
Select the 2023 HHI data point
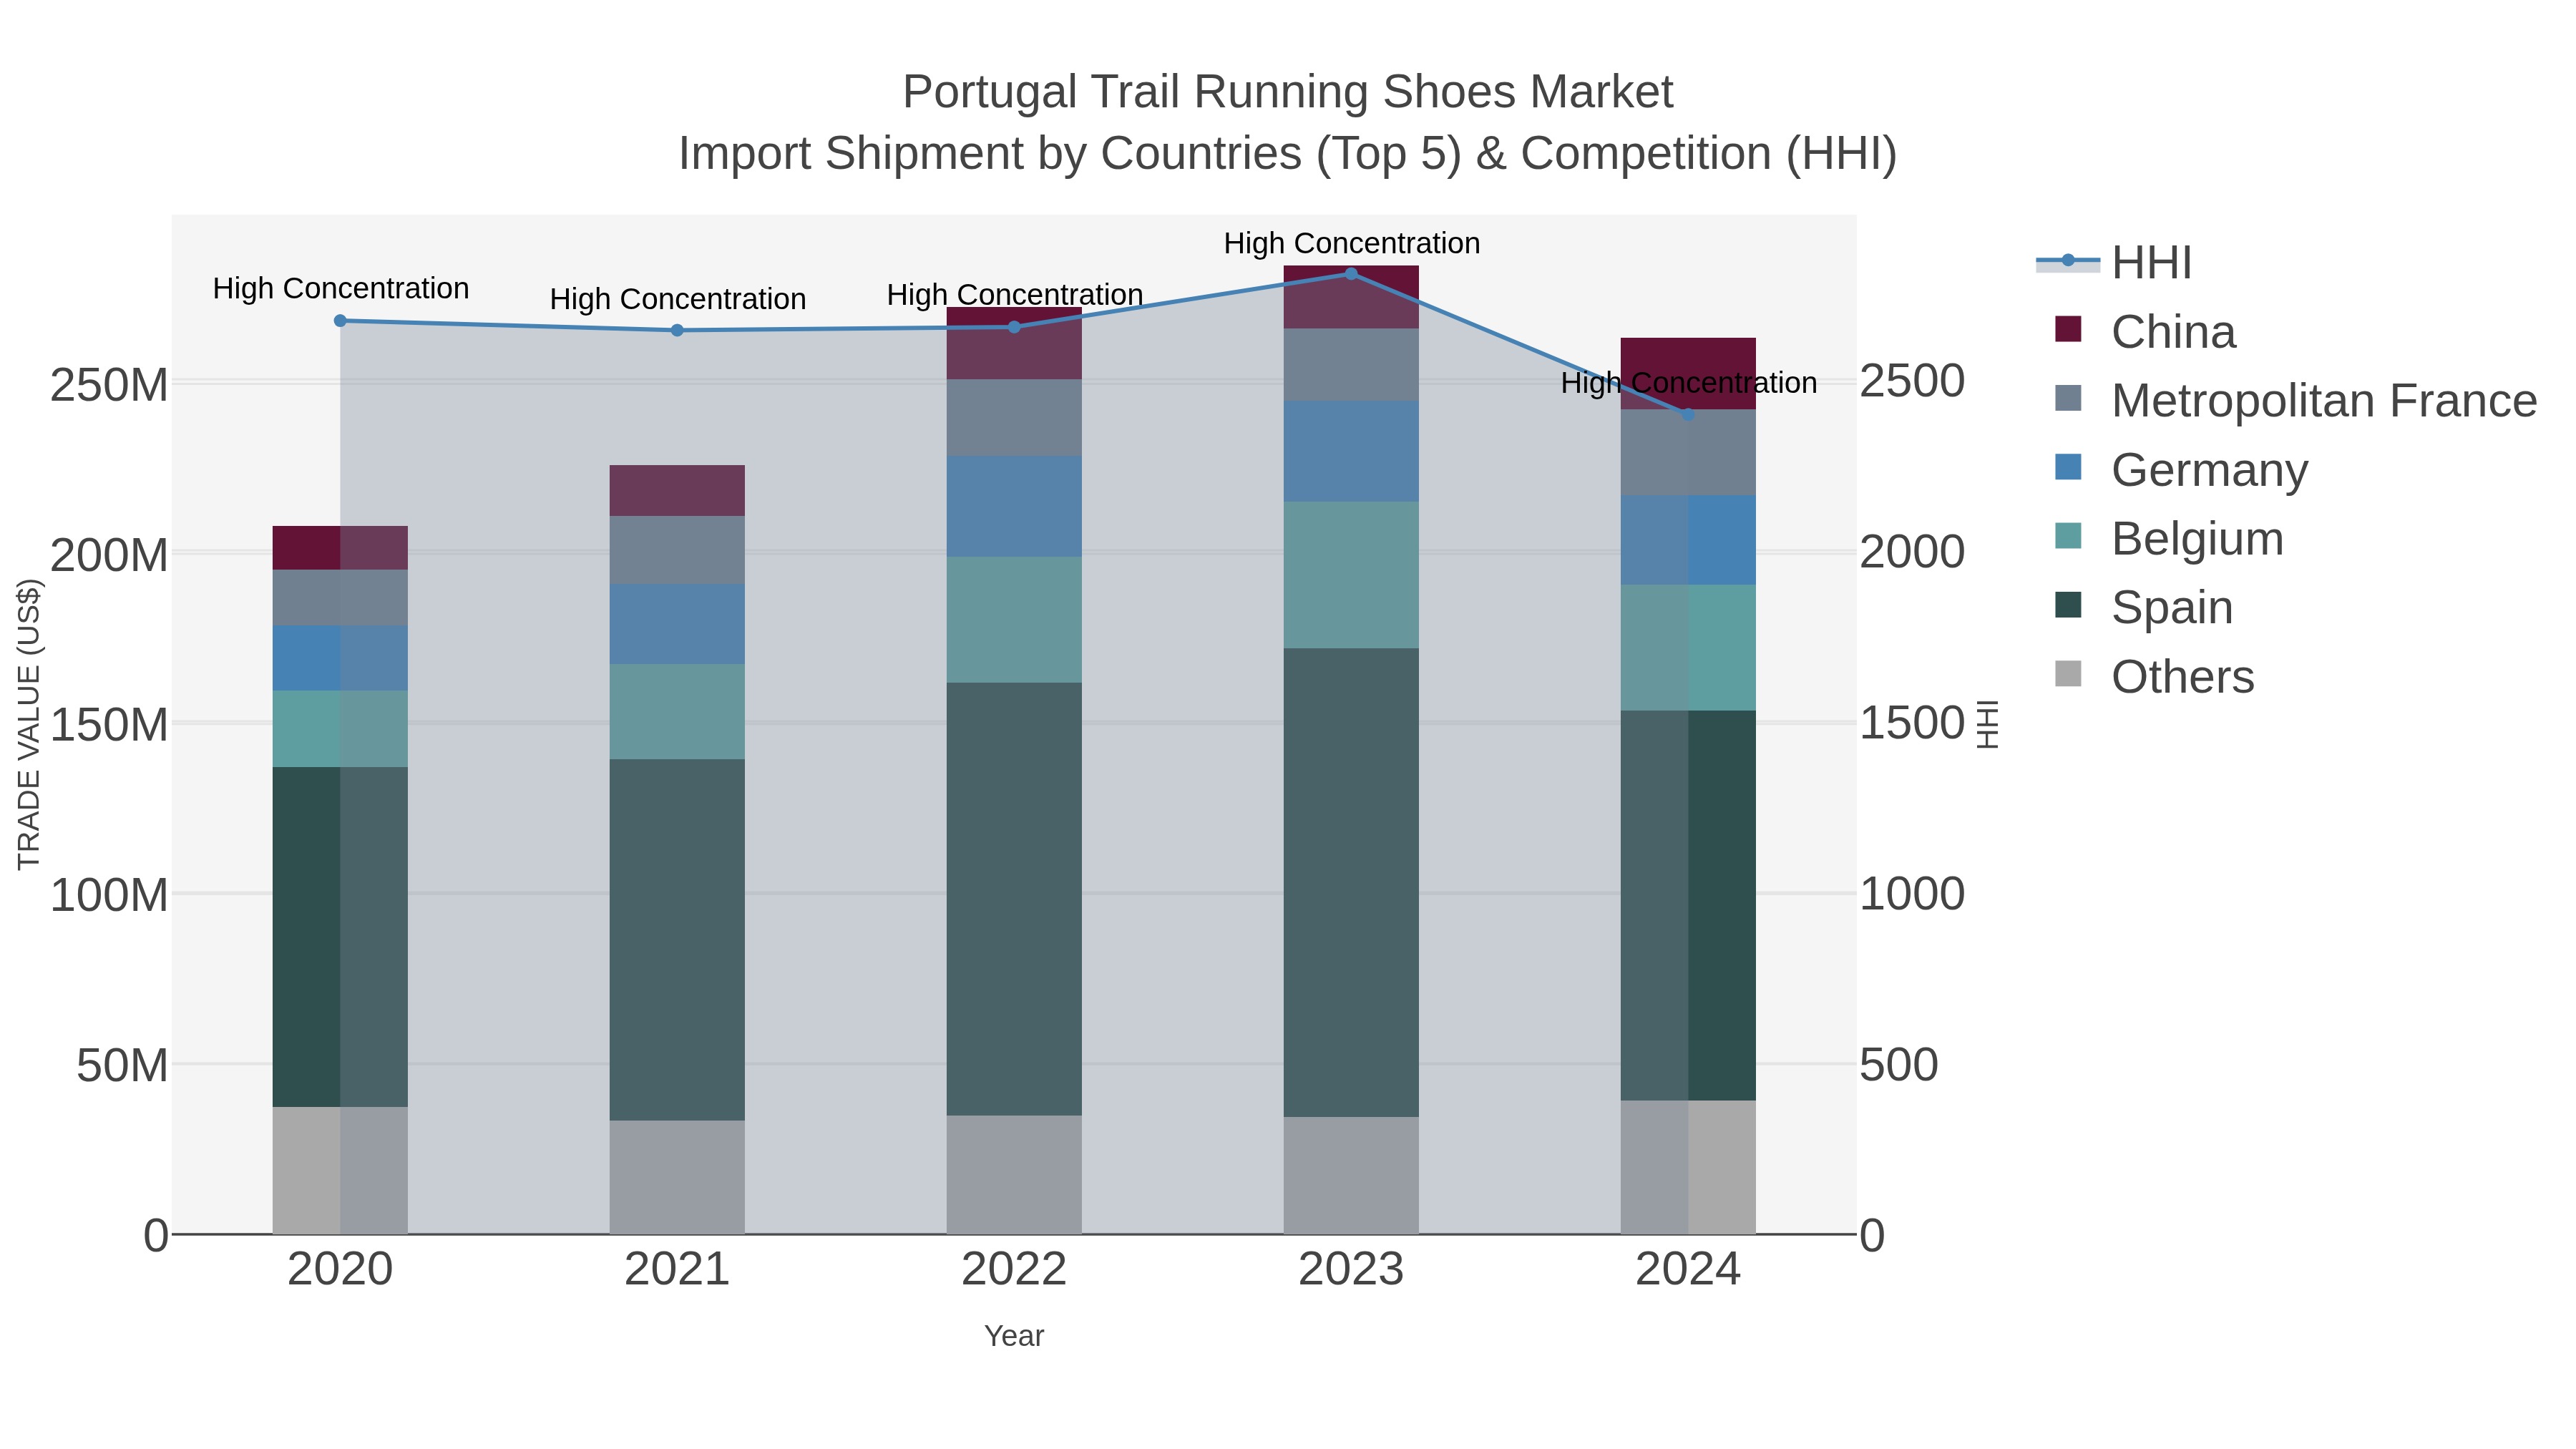(1351, 274)
